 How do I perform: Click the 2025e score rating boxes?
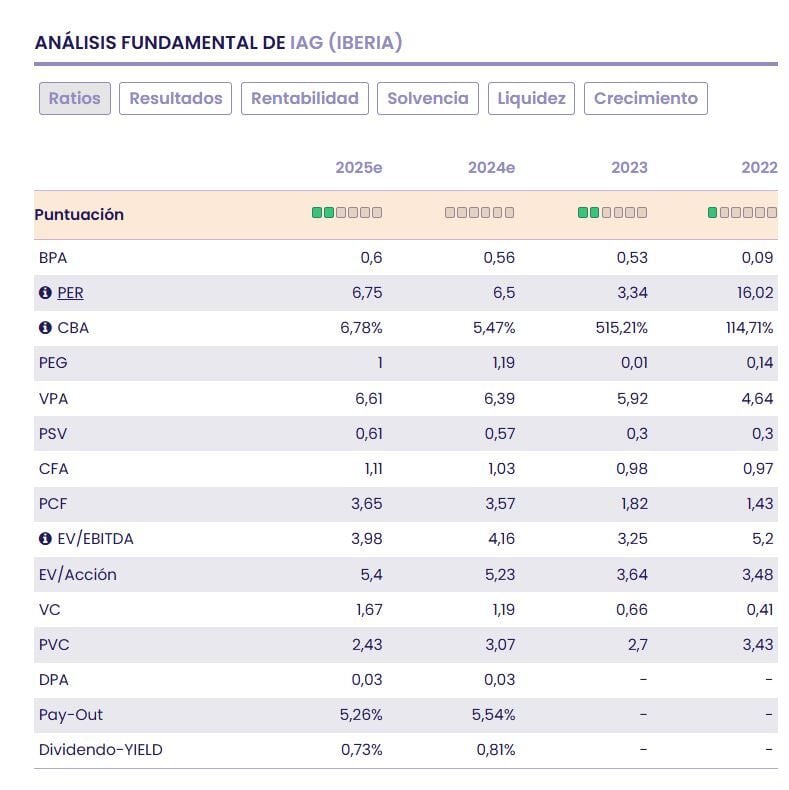click(x=346, y=213)
